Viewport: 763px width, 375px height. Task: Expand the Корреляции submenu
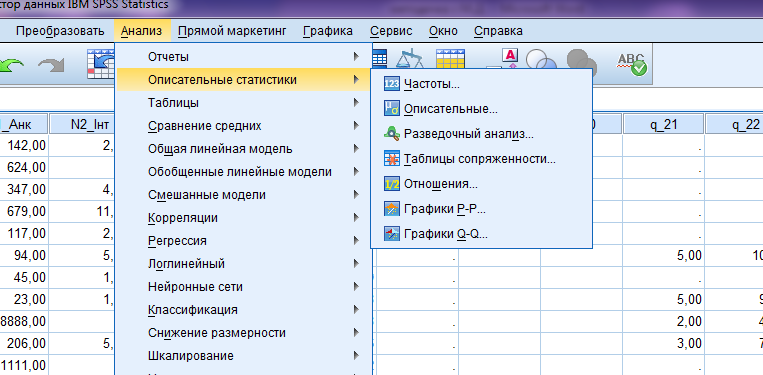[x=243, y=218]
